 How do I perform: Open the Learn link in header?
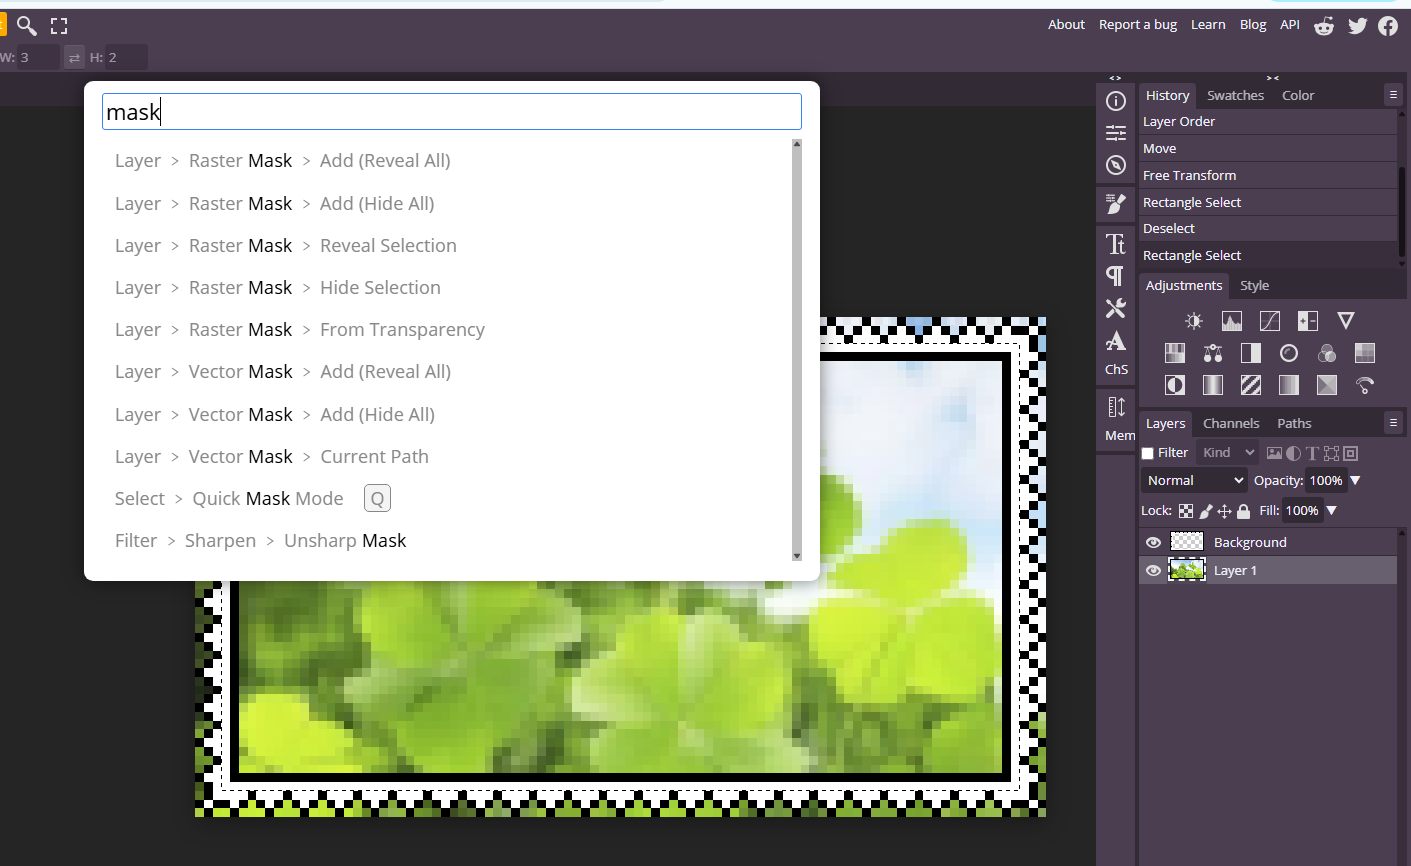1208,25
